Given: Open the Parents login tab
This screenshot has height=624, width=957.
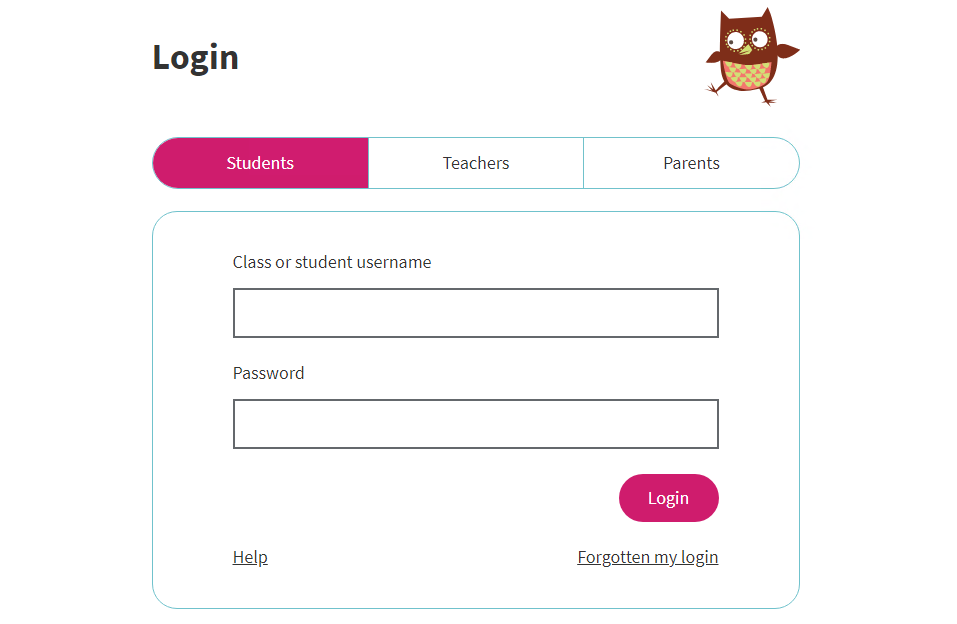Looking at the screenshot, I should coord(692,163).
